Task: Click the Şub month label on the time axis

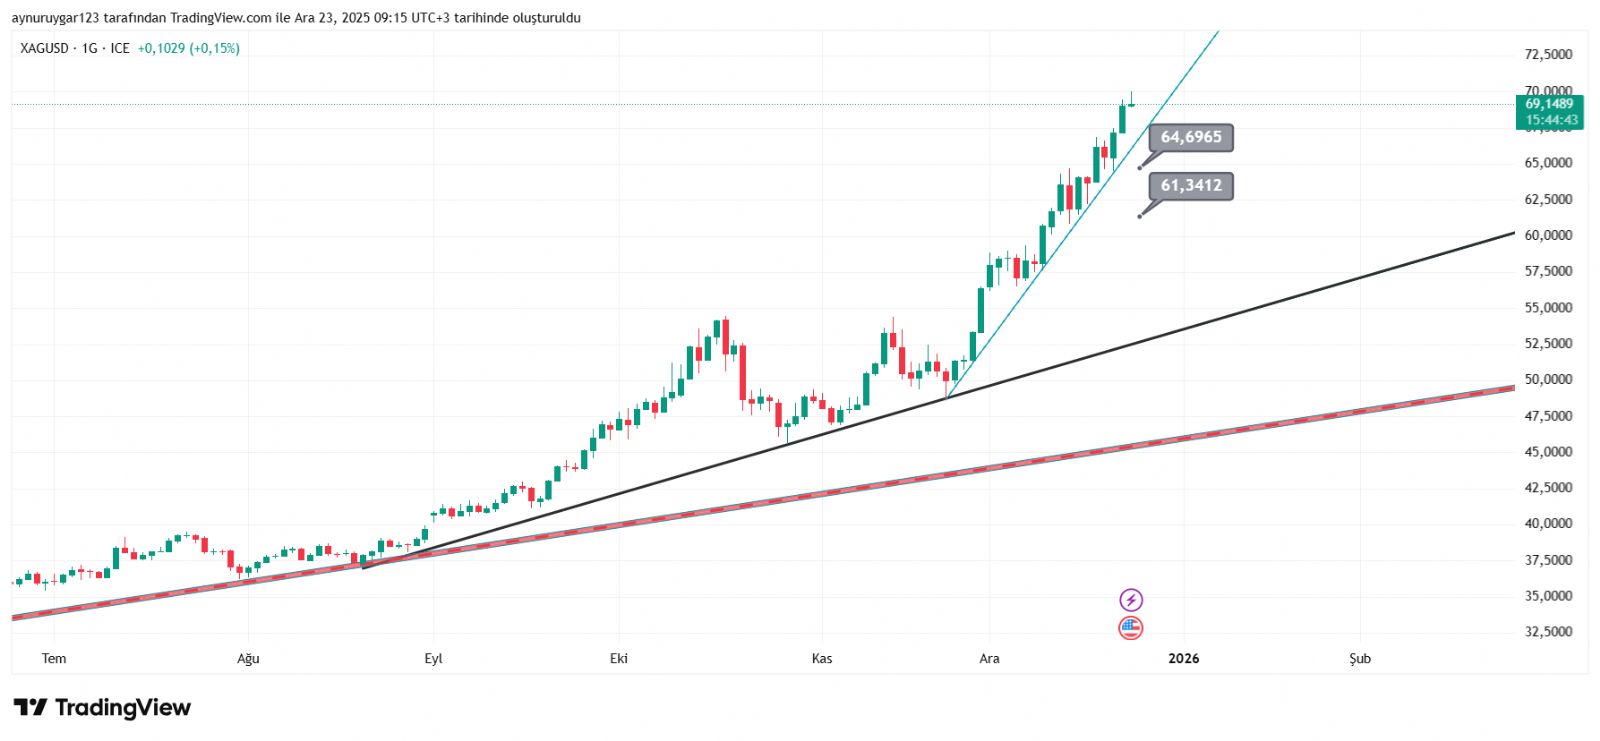Action: pos(1360,658)
